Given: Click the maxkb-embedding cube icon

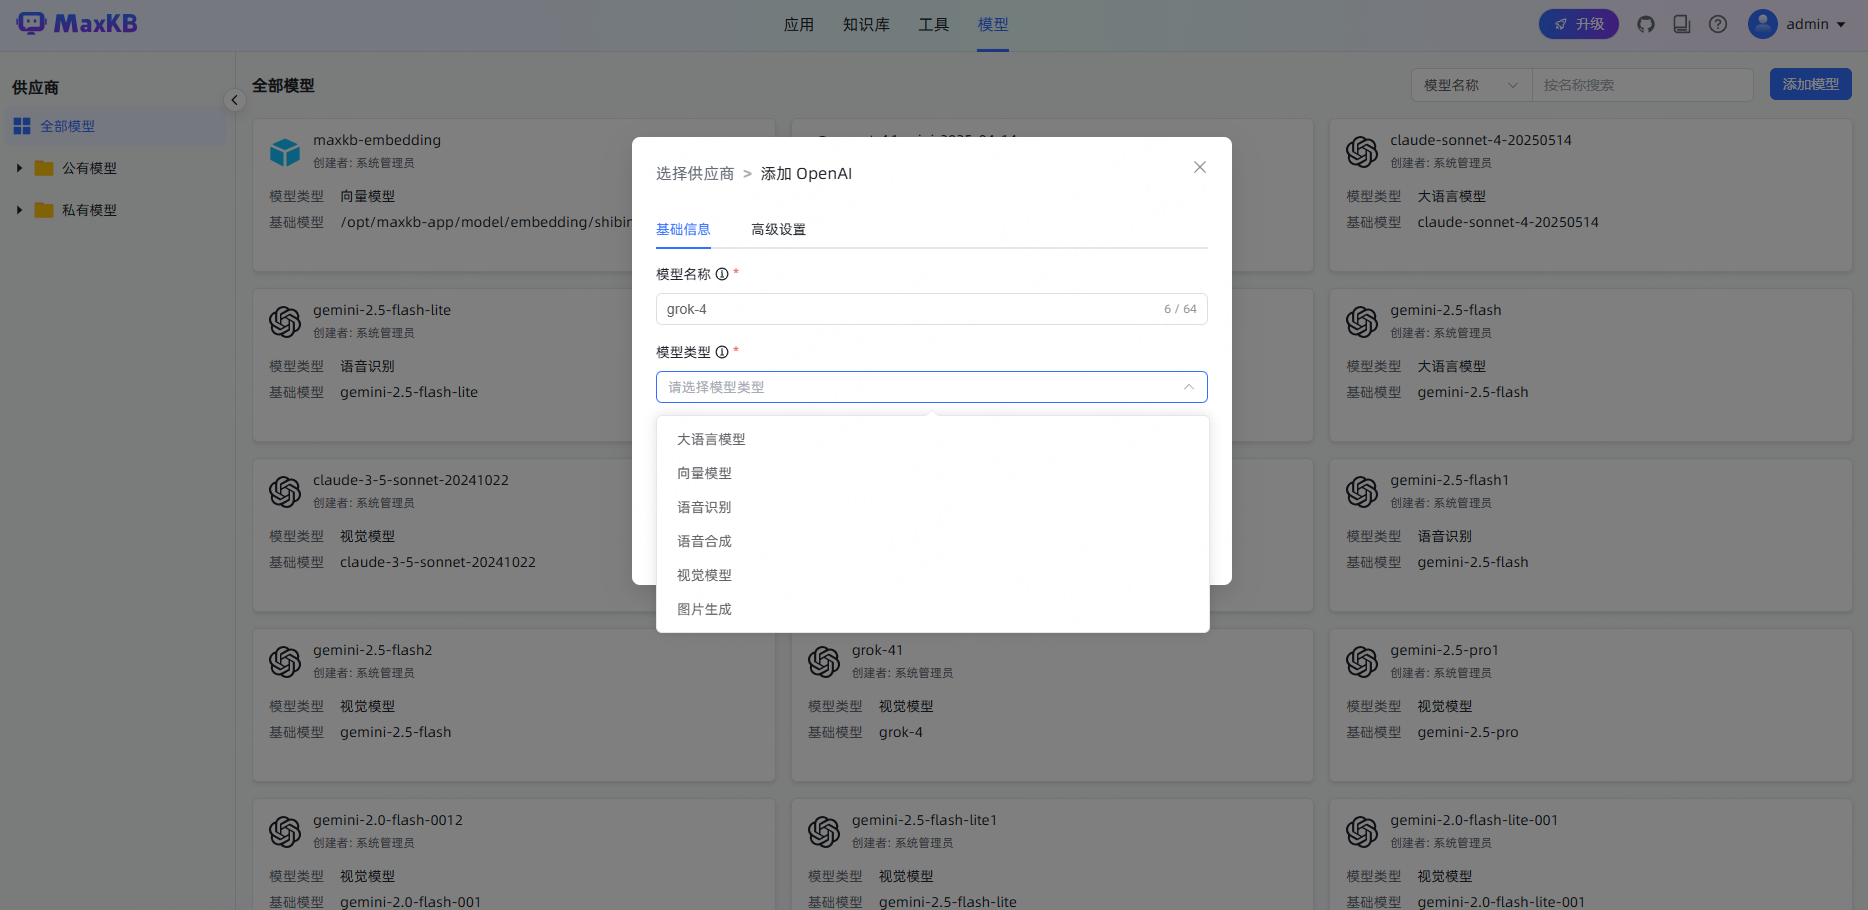Looking at the screenshot, I should pyautogui.click(x=285, y=152).
